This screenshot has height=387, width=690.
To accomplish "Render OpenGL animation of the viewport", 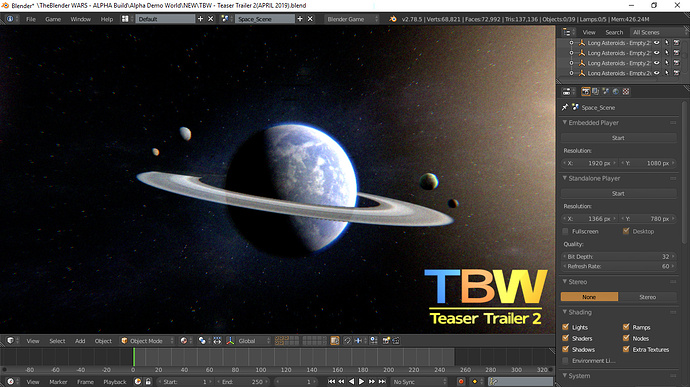I will pos(396,341).
